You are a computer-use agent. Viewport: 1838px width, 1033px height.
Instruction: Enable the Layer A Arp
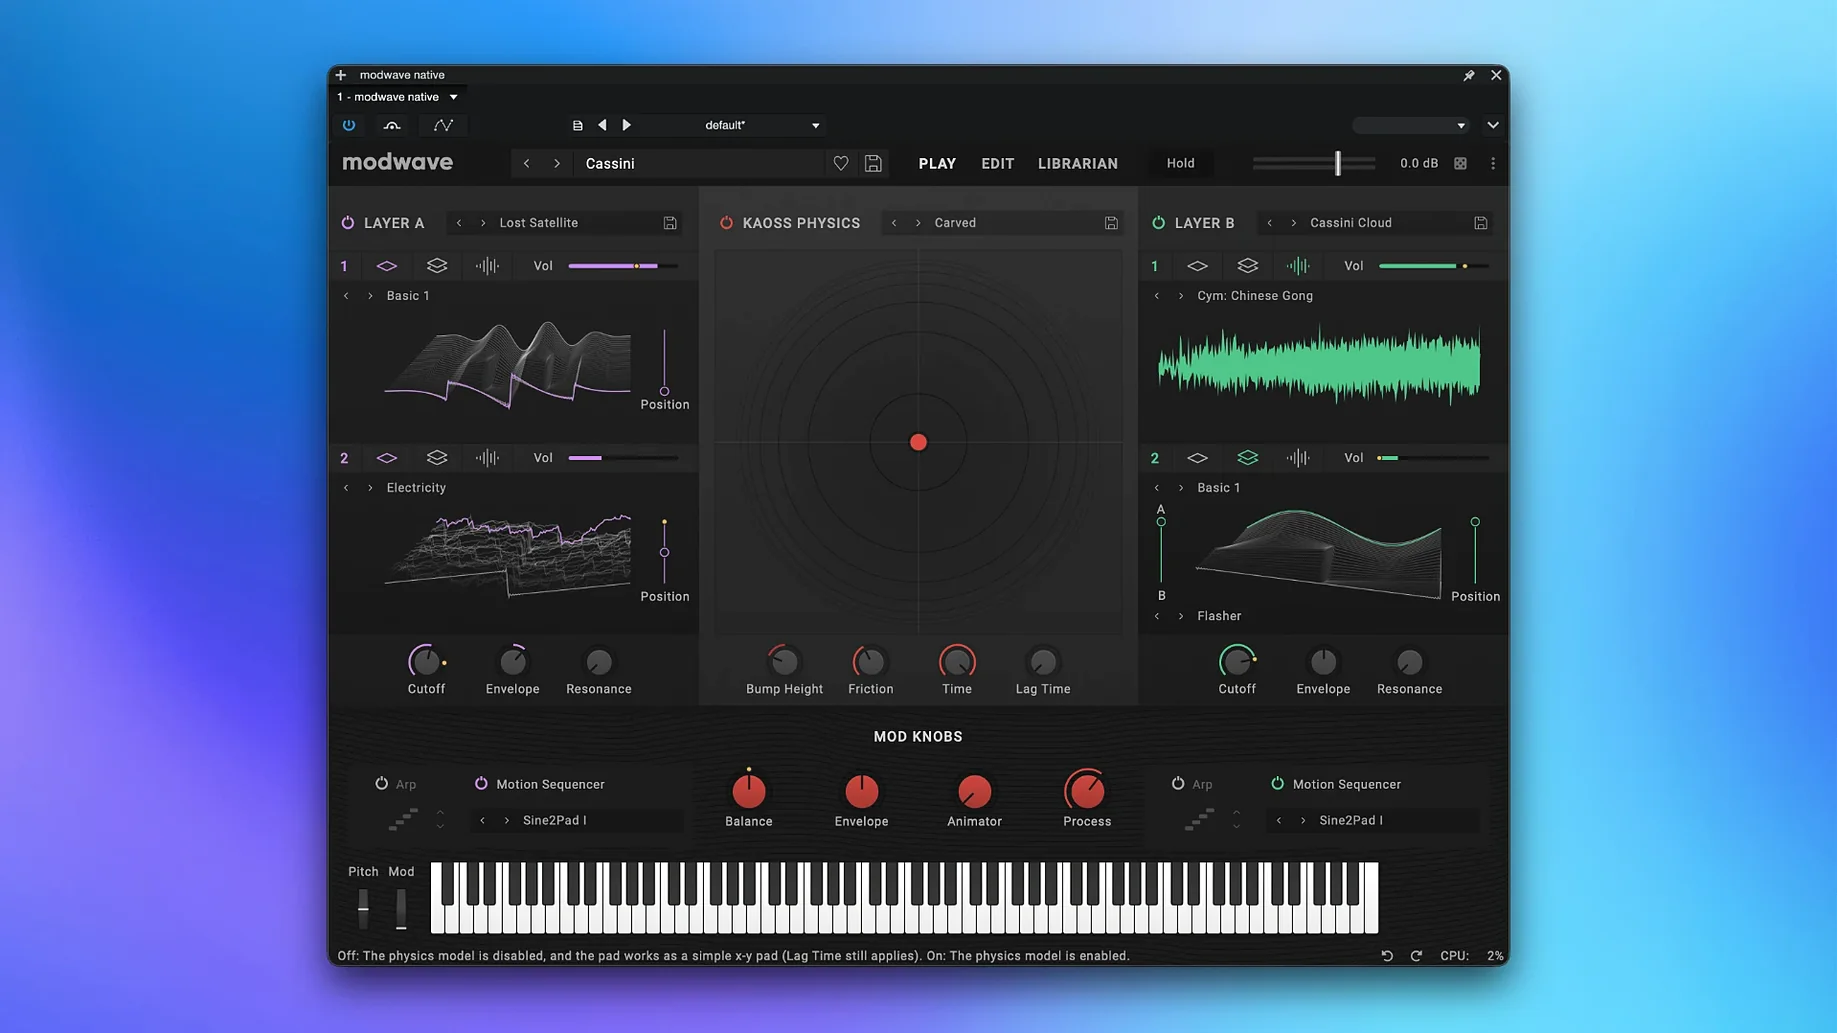tap(382, 784)
